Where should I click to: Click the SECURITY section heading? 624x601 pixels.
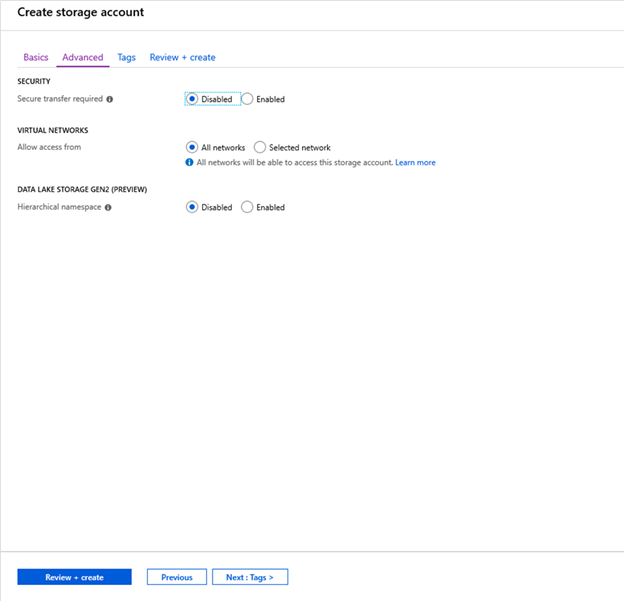tap(34, 81)
